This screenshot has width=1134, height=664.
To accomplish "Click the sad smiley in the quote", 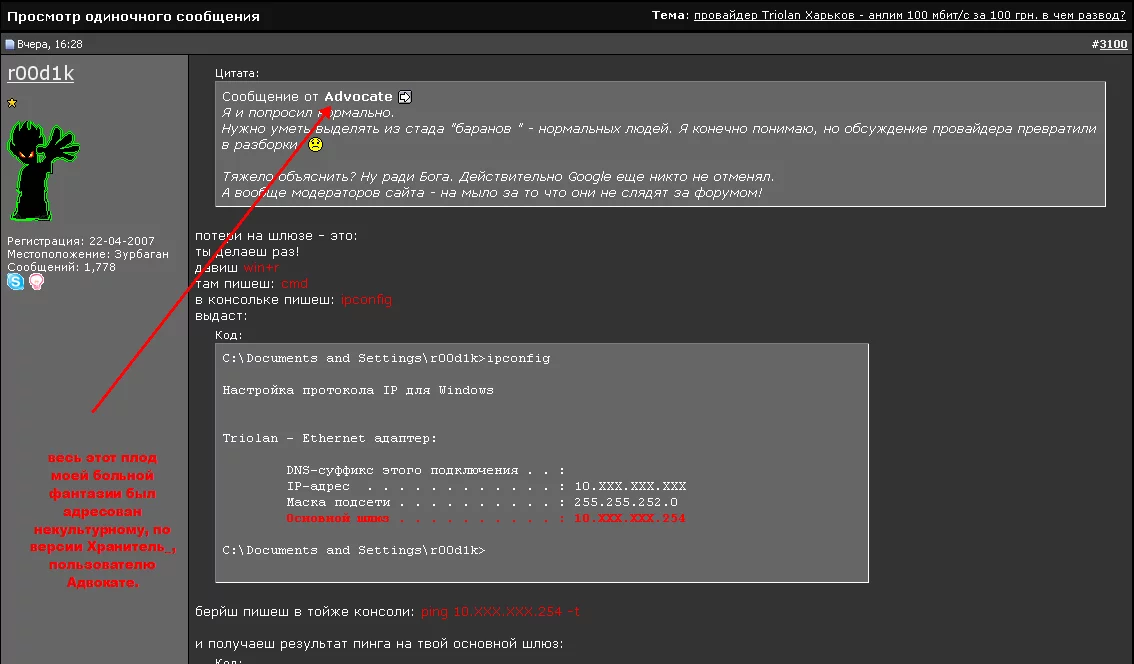I will point(315,145).
